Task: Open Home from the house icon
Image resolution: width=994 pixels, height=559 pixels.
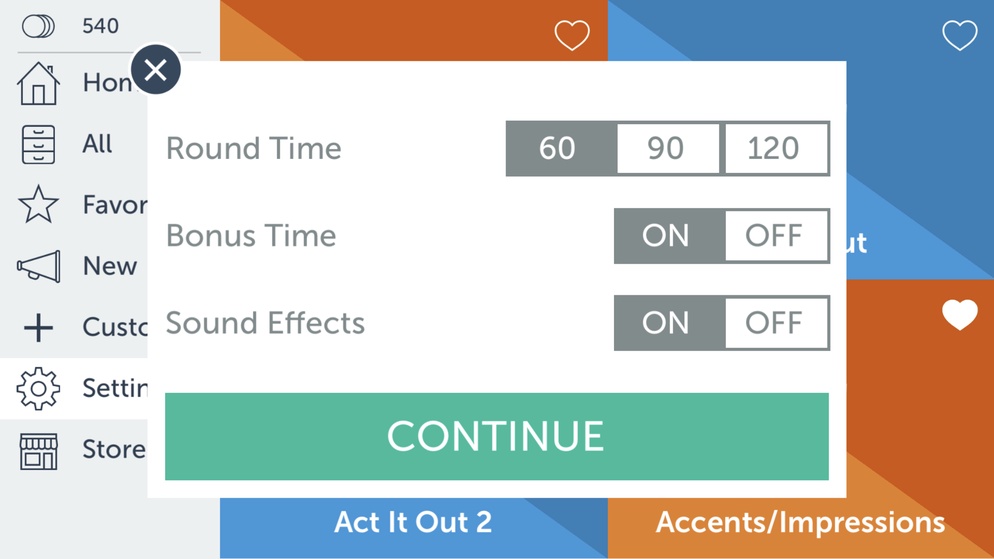Action: point(38,83)
